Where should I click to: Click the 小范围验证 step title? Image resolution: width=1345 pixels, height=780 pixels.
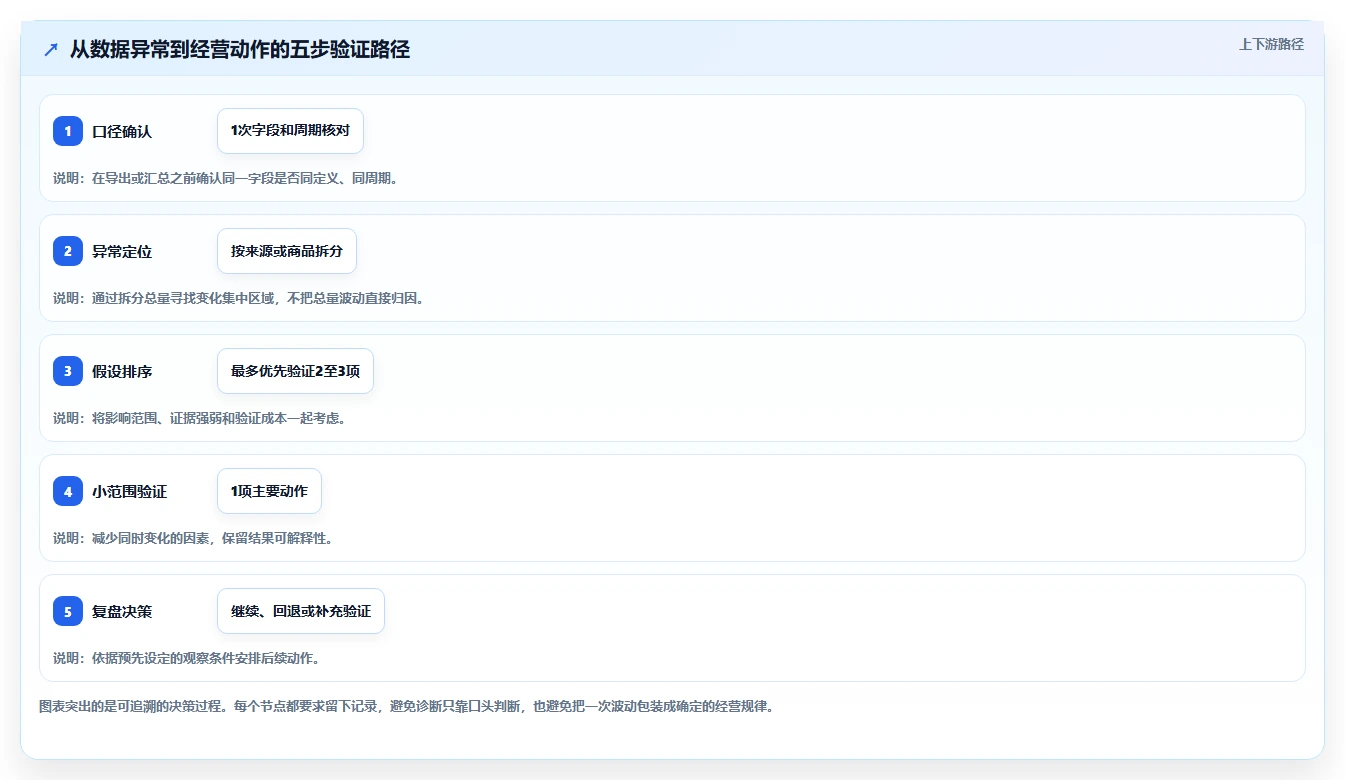click(130, 492)
